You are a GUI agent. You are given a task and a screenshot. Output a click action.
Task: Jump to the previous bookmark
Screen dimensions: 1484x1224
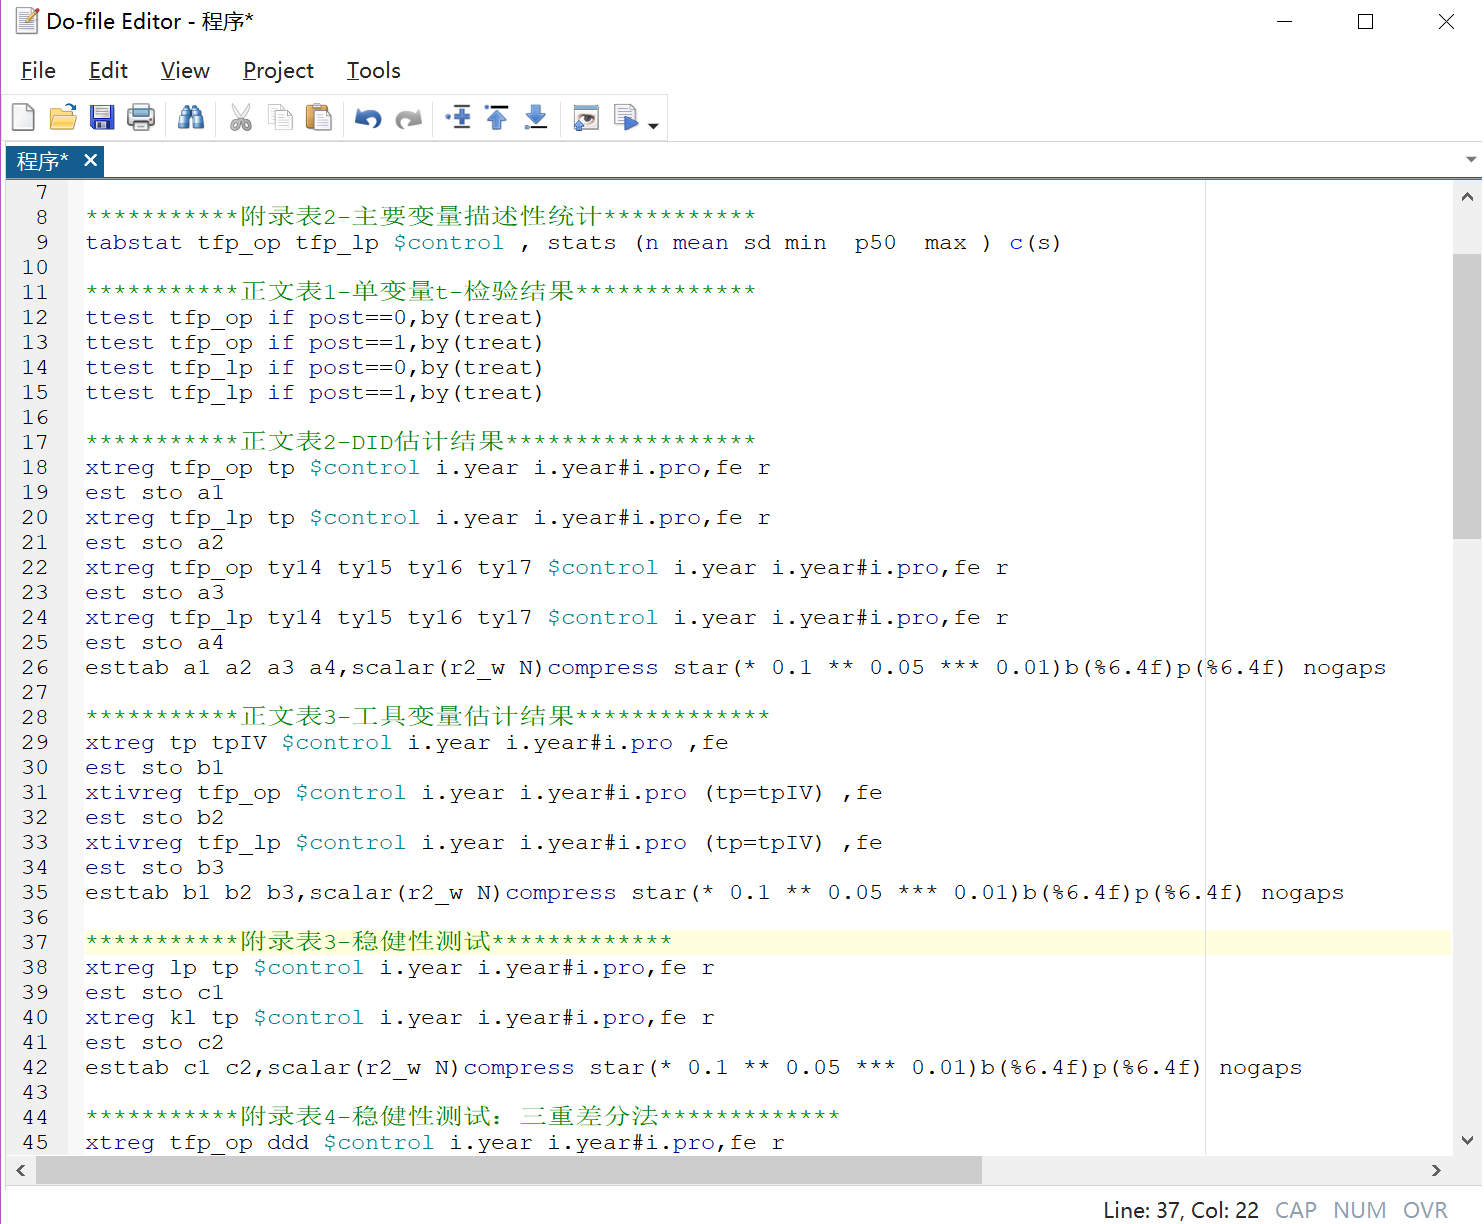pyautogui.click(x=497, y=118)
